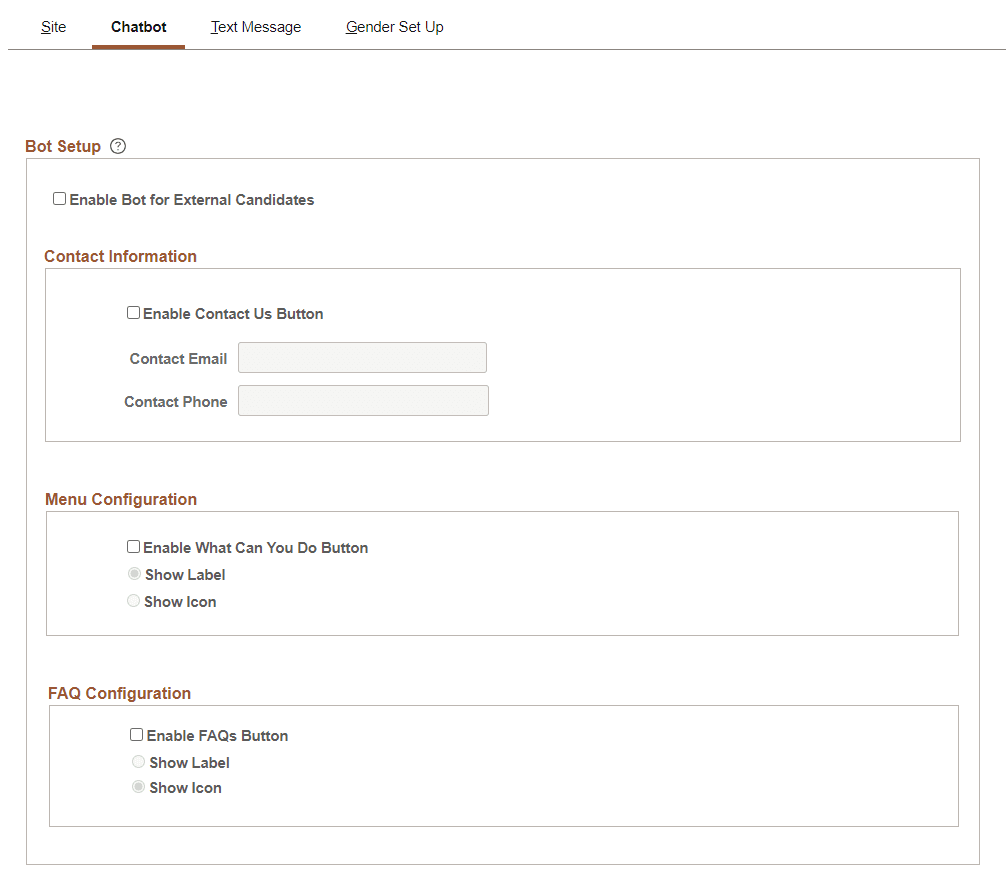Click the Bot Setup heading text
This screenshot has width=1006, height=890.
point(63,146)
